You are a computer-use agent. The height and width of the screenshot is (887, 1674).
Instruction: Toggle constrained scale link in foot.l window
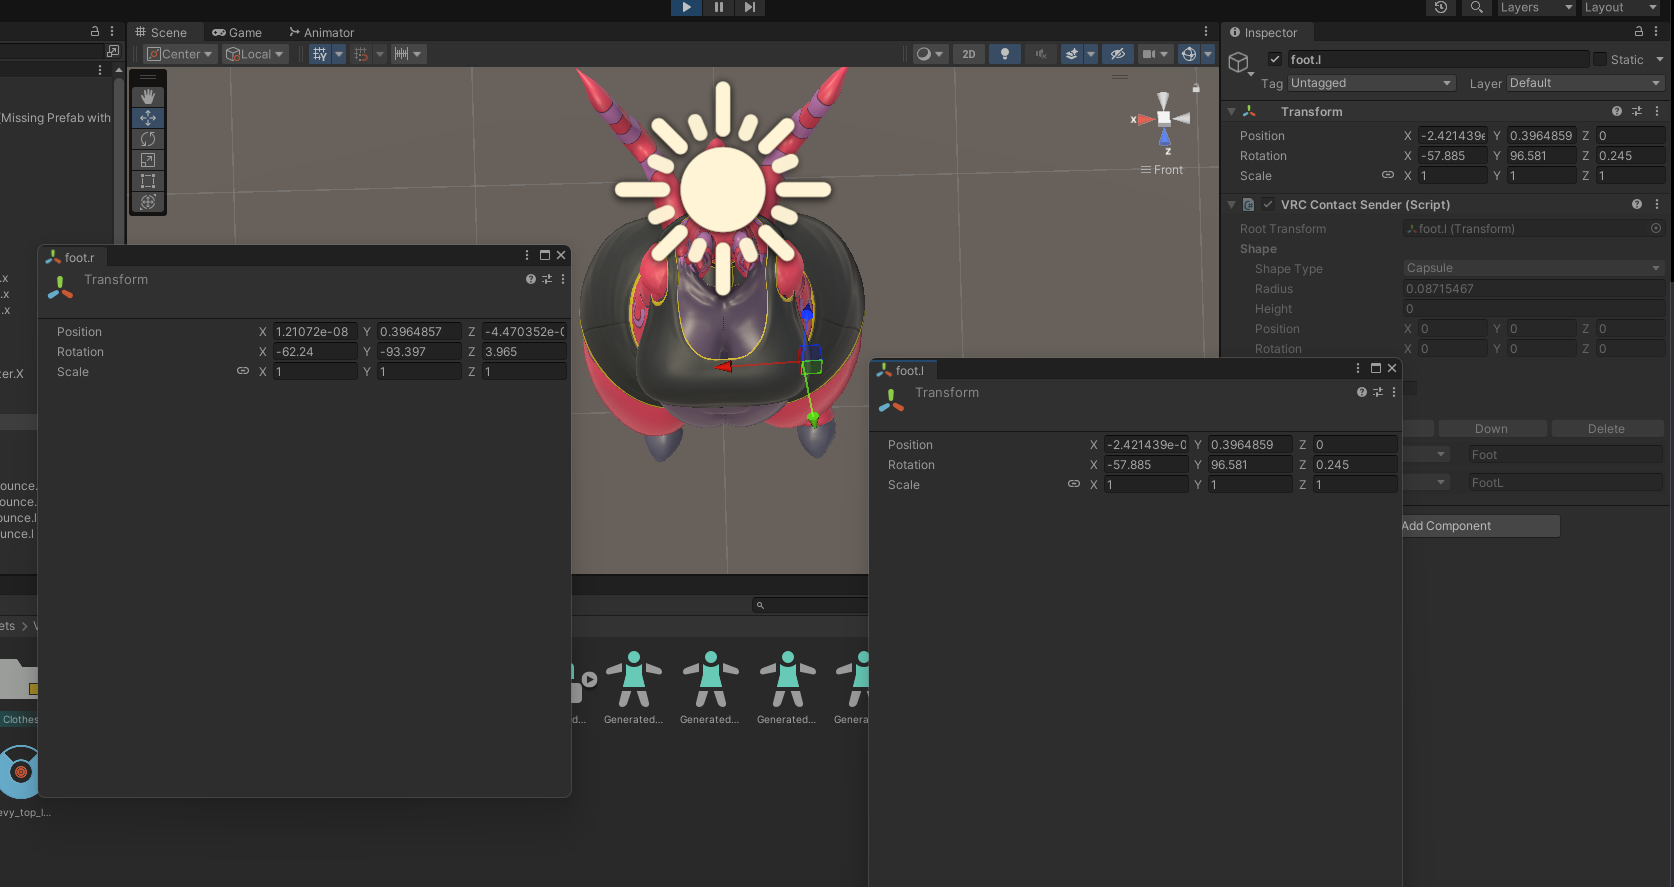point(1074,484)
